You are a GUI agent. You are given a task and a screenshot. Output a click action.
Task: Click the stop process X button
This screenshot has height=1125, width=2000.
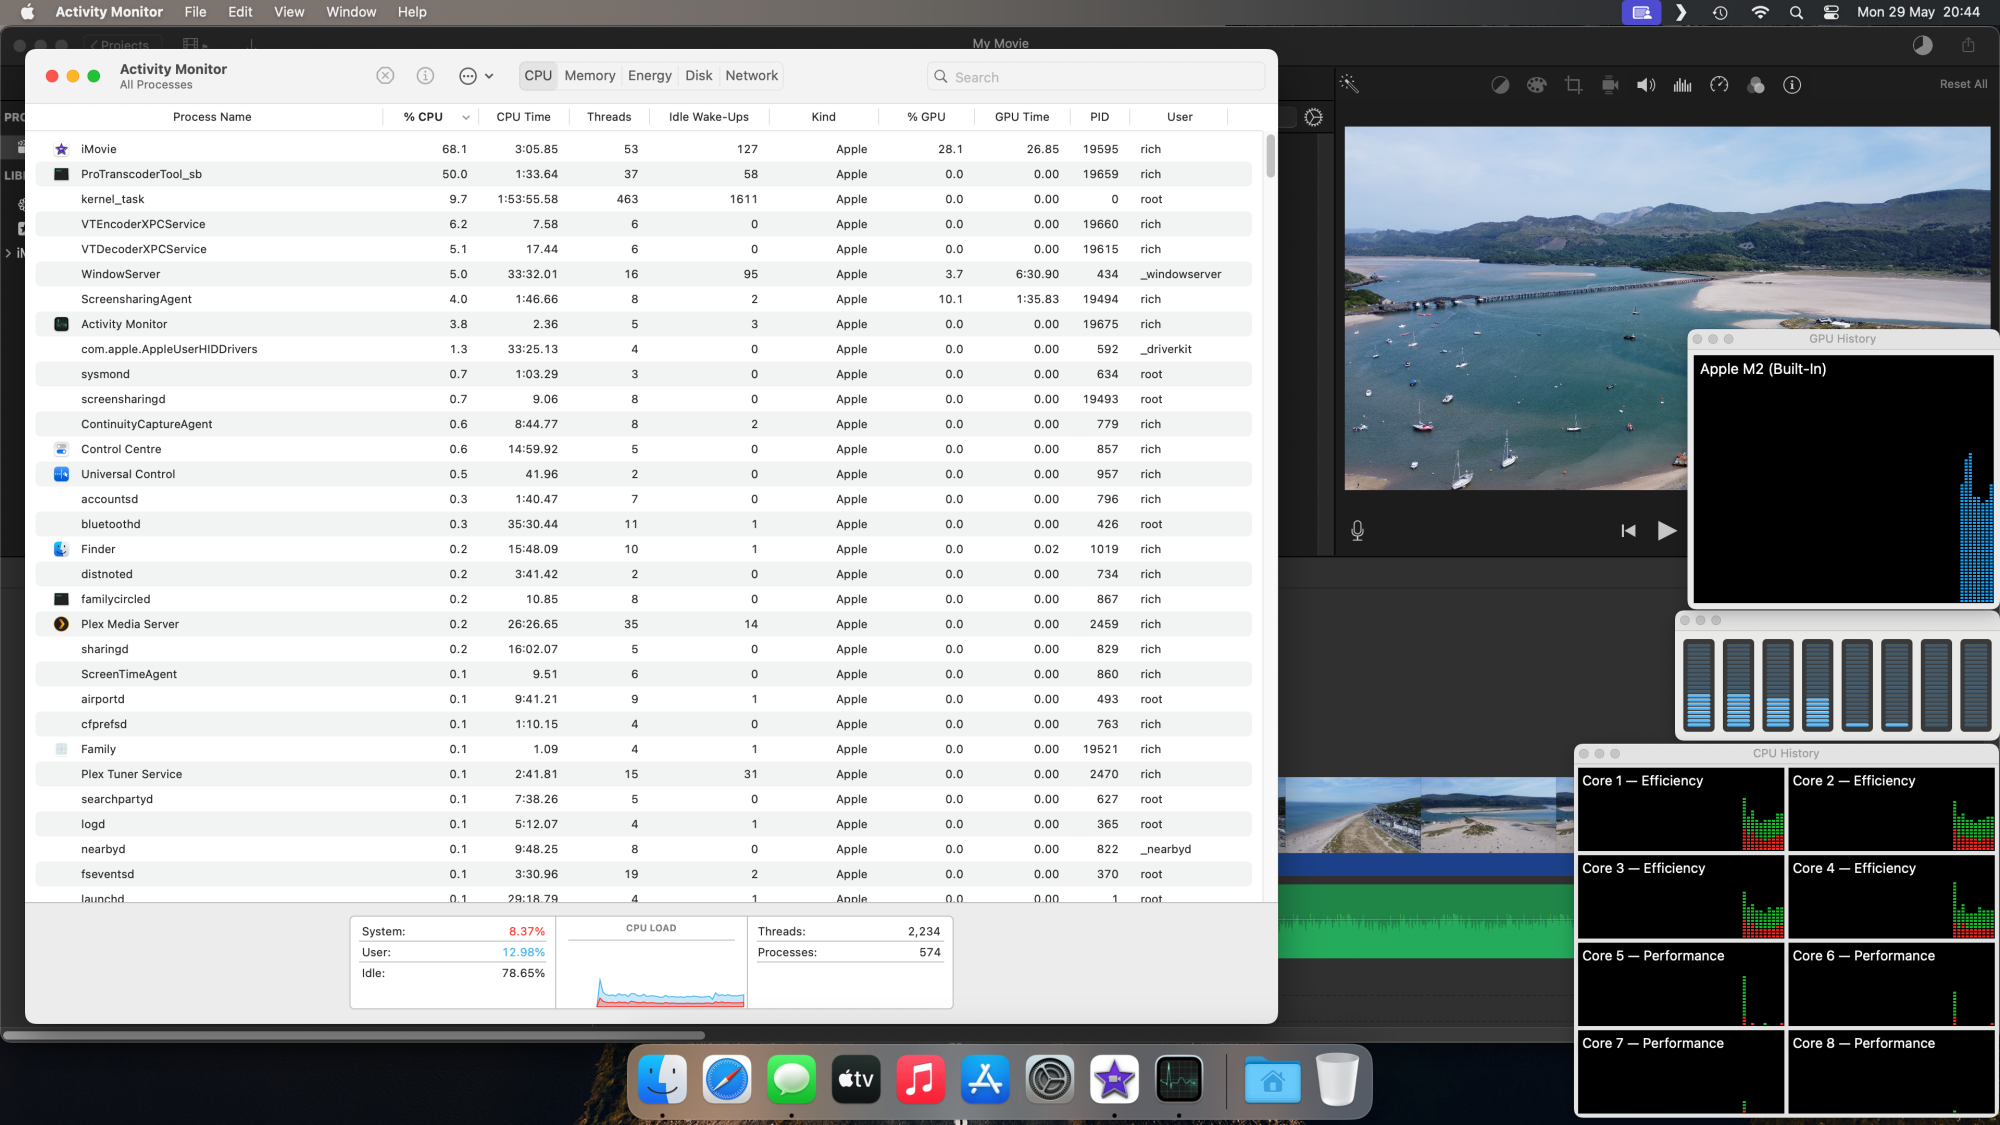click(x=385, y=76)
